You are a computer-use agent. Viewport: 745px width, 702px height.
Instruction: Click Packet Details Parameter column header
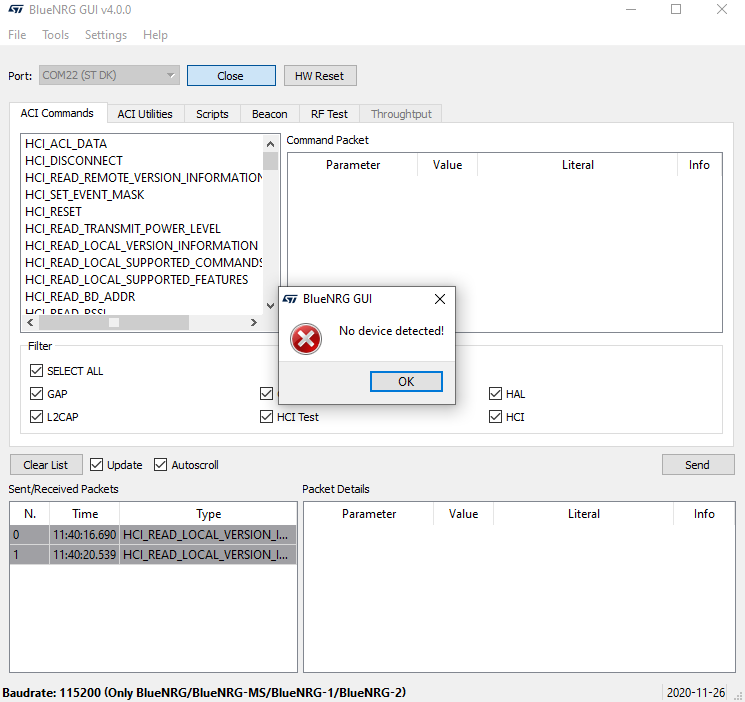(369, 514)
